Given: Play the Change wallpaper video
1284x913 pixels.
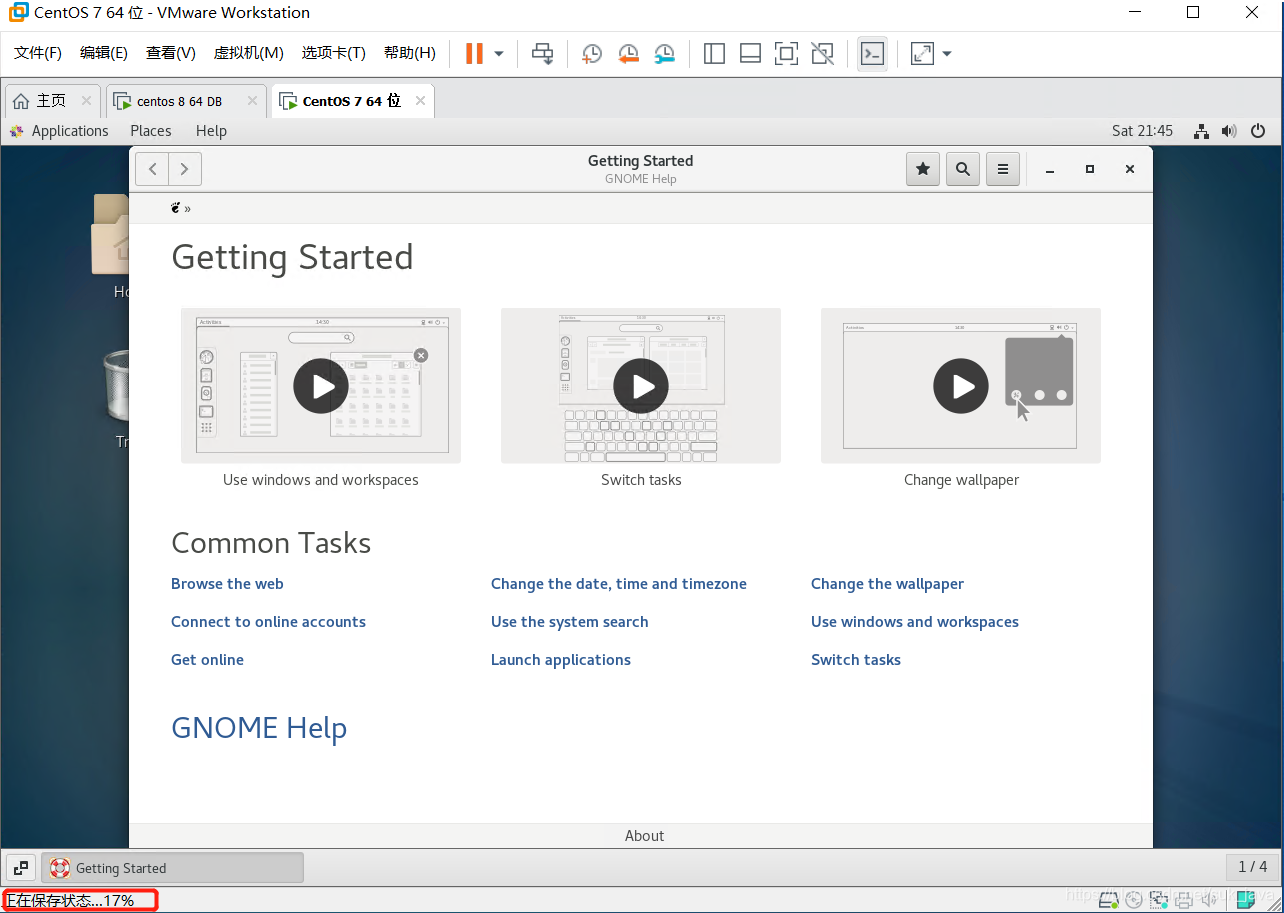Looking at the screenshot, I should coord(961,386).
